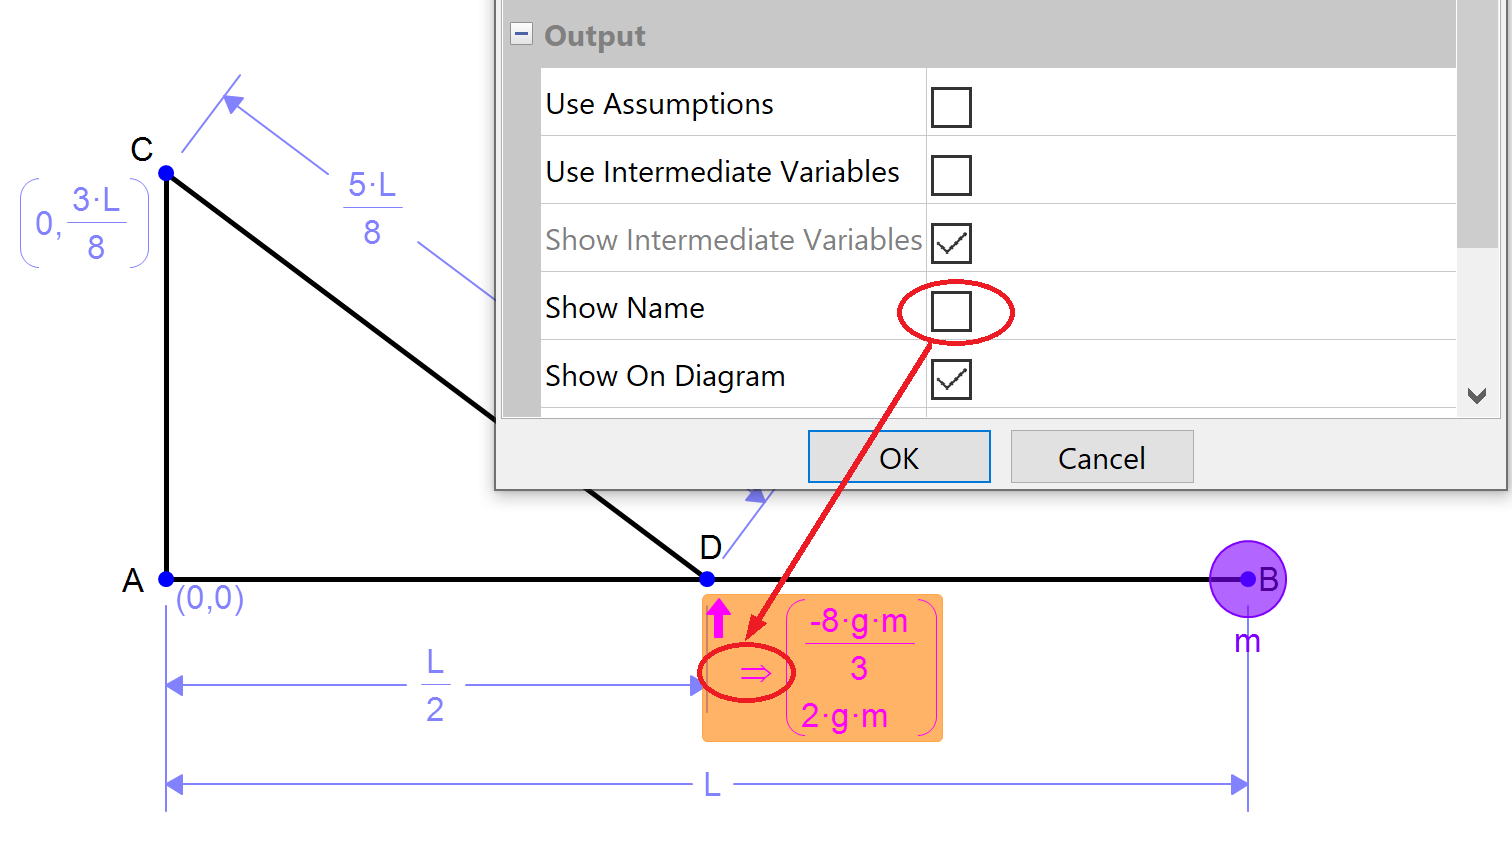Uncheck Show Intermediate Variables
The width and height of the screenshot is (1512, 860).
[x=950, y=243]
